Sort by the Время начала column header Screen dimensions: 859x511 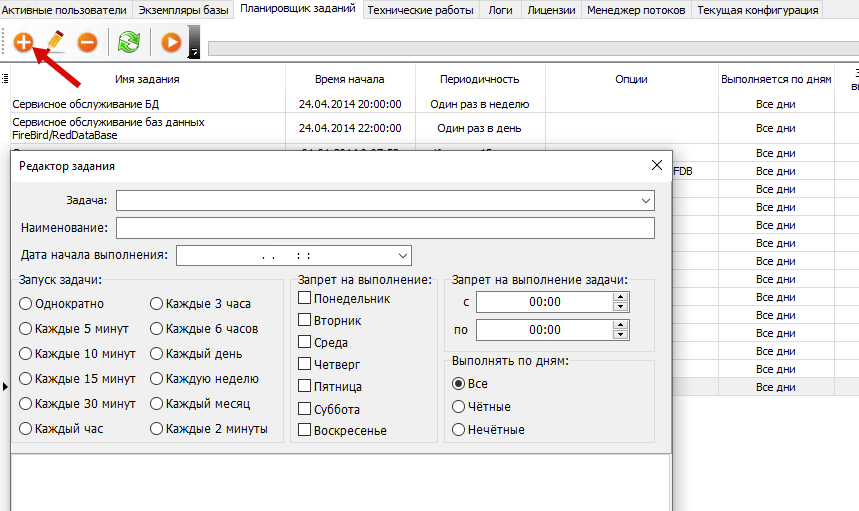click(349, 79)
